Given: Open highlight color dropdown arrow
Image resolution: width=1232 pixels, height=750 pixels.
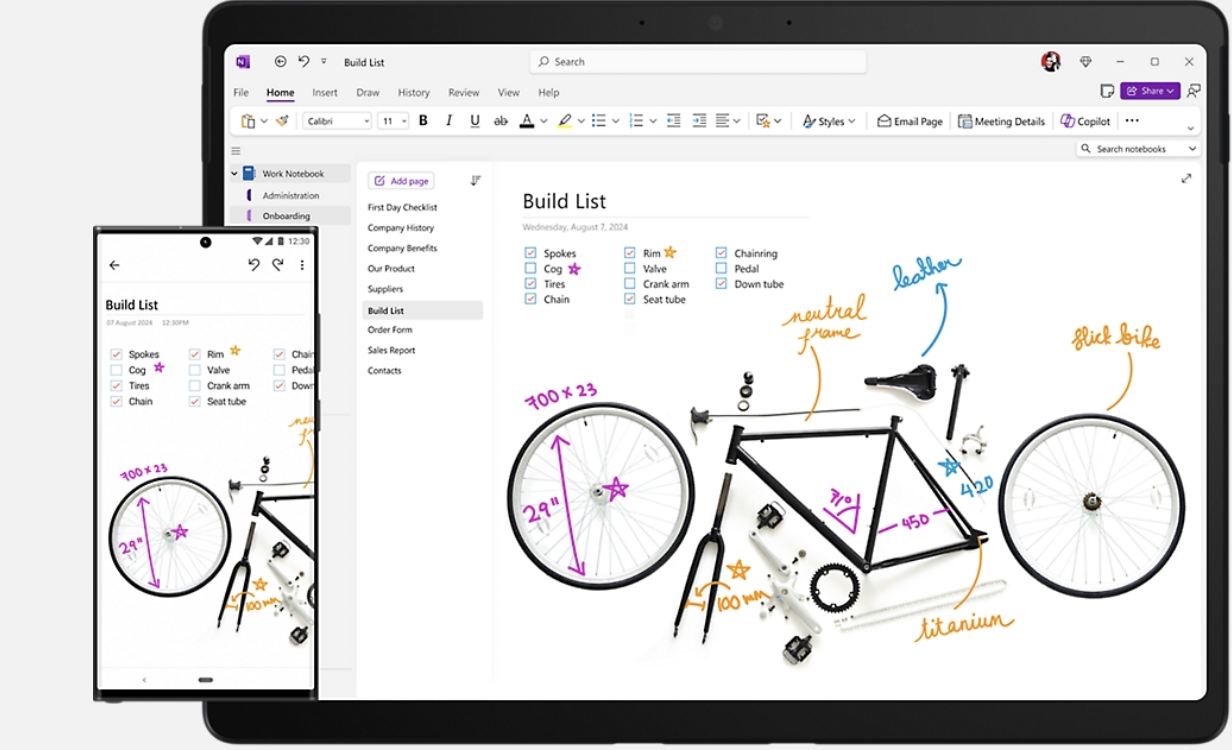Looking at the screenshot, I should pos(581,121).
